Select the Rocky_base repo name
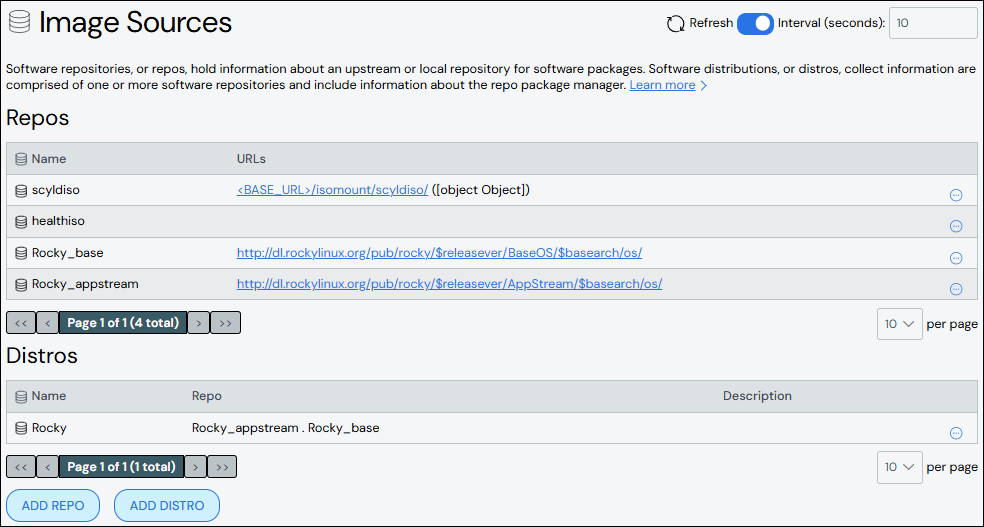The width and height of the screenshot is (984, 527). [x=68, y=253]
